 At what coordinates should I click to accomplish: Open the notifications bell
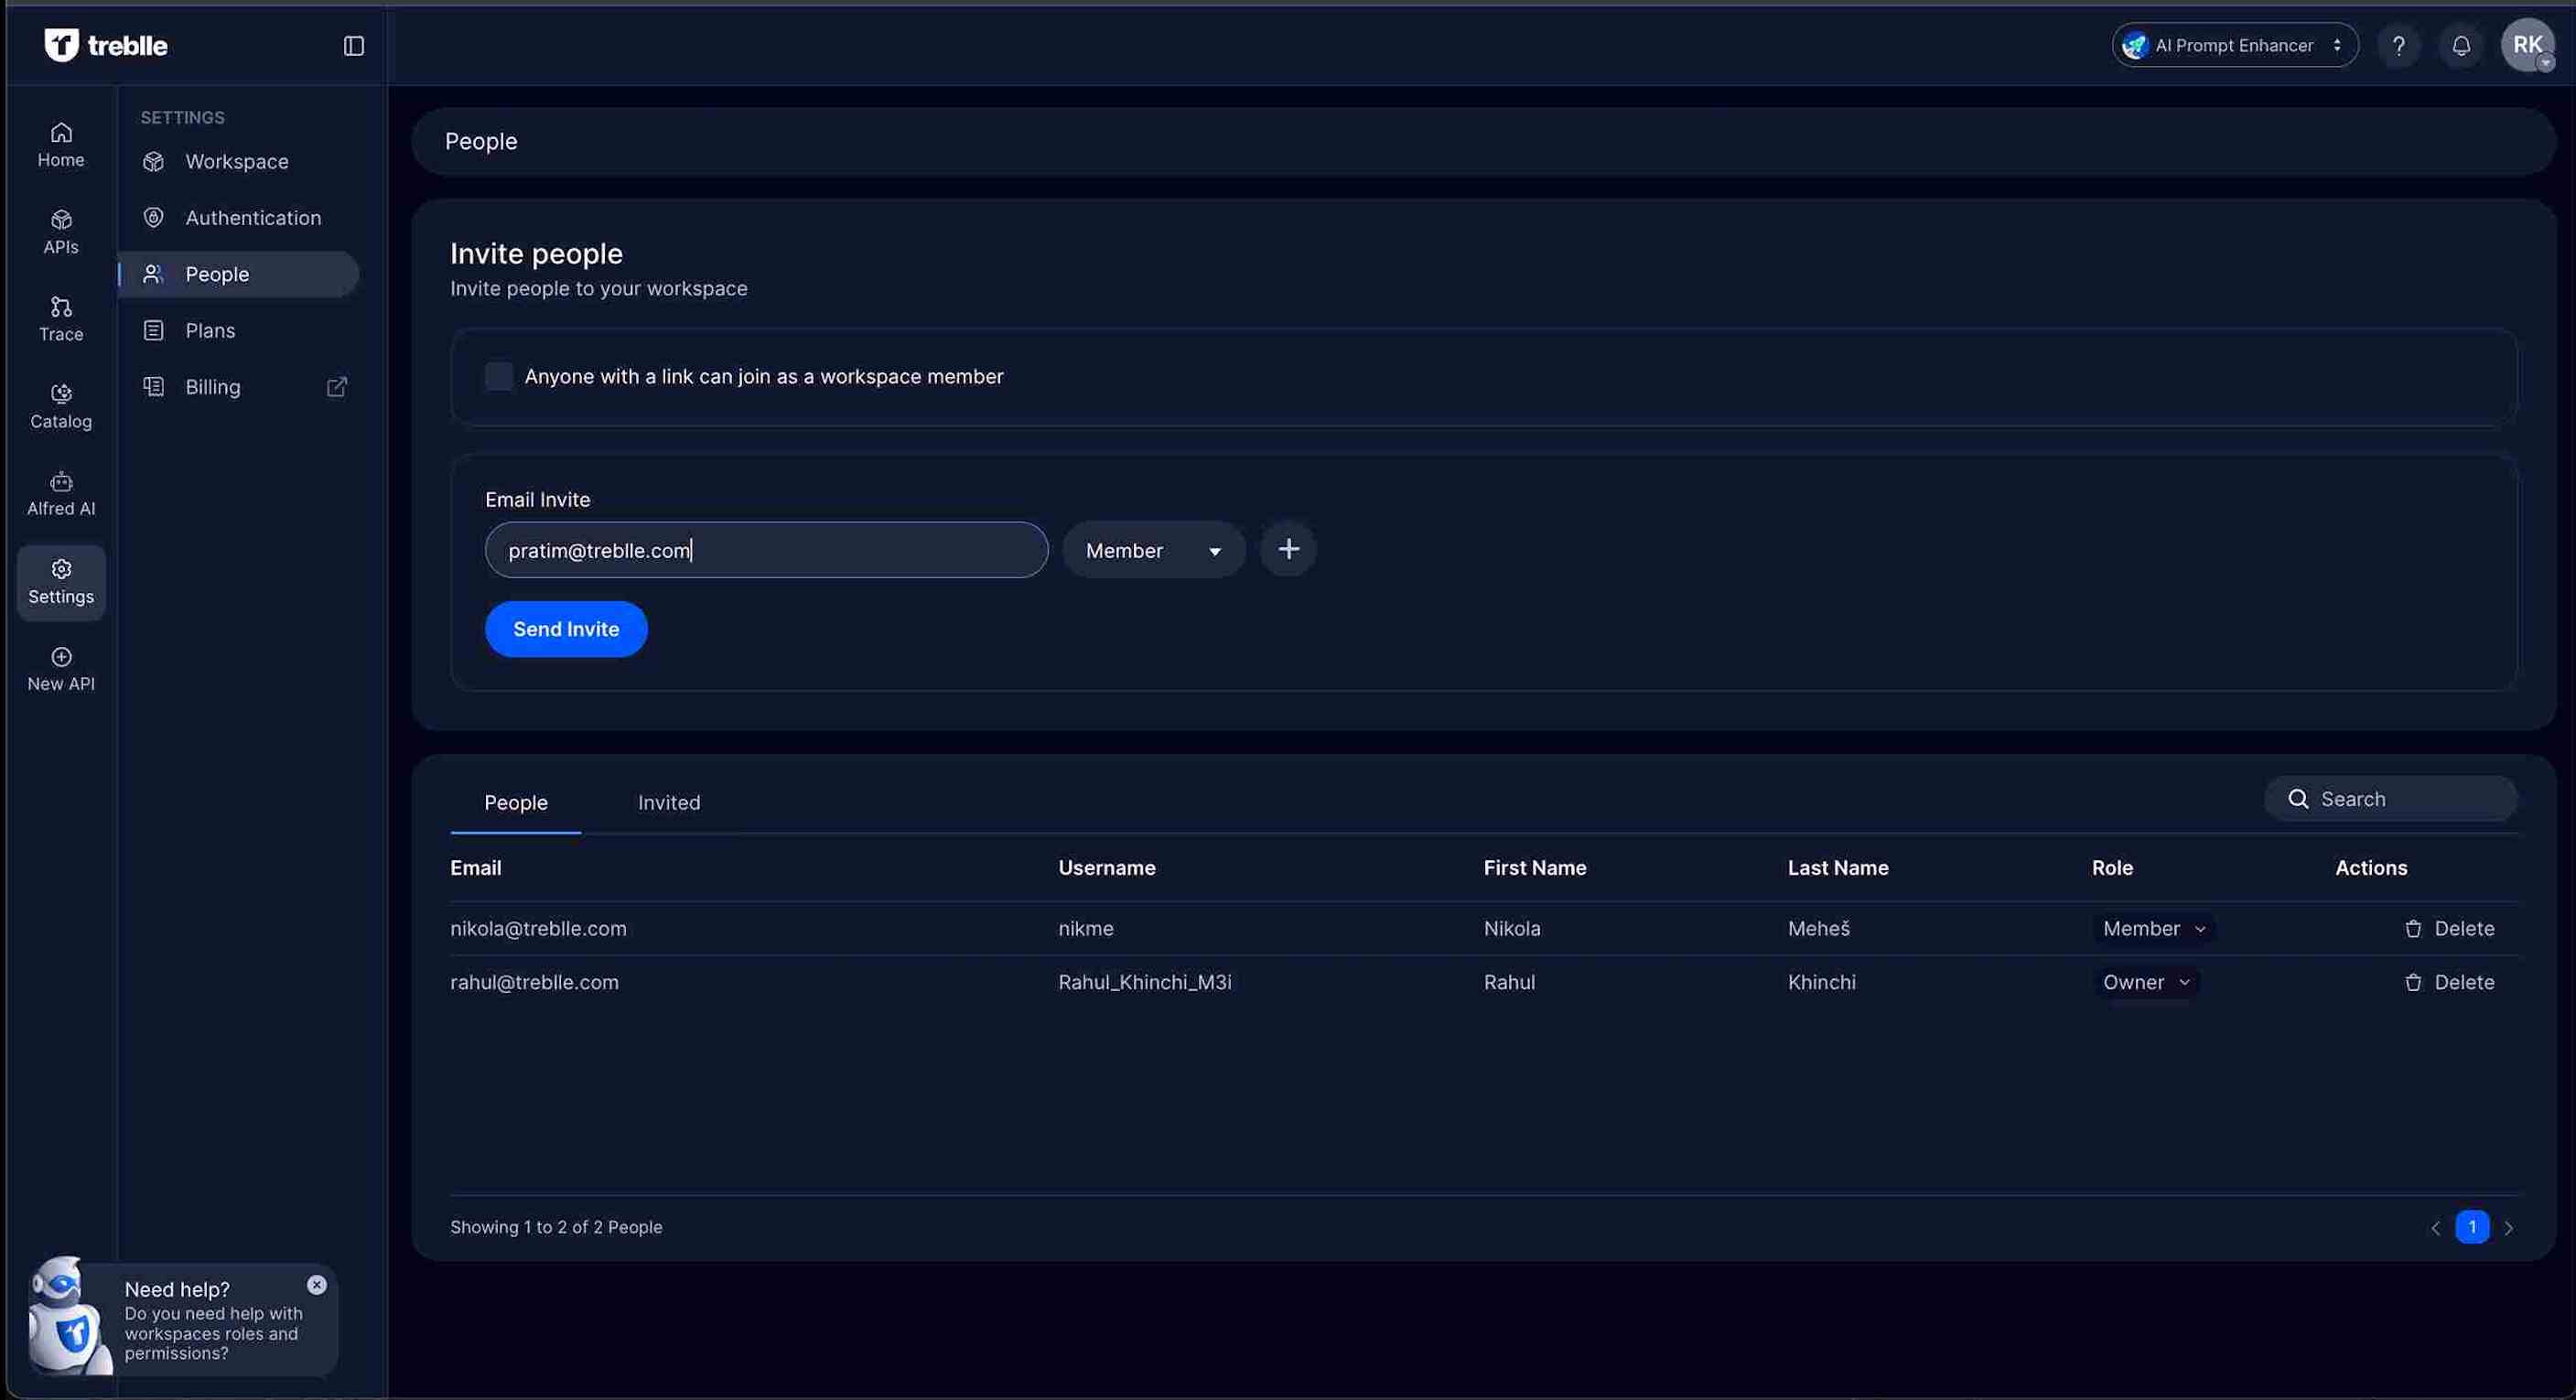2461,46
